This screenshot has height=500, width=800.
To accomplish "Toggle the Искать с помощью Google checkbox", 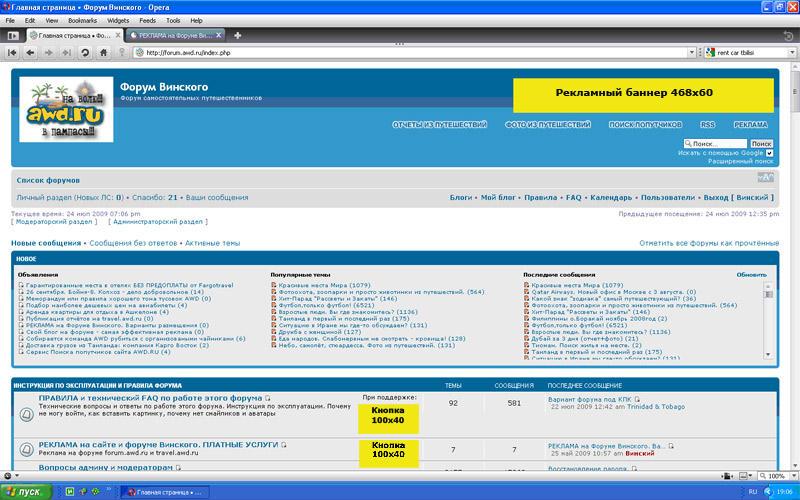I will [x=769, y=153].
